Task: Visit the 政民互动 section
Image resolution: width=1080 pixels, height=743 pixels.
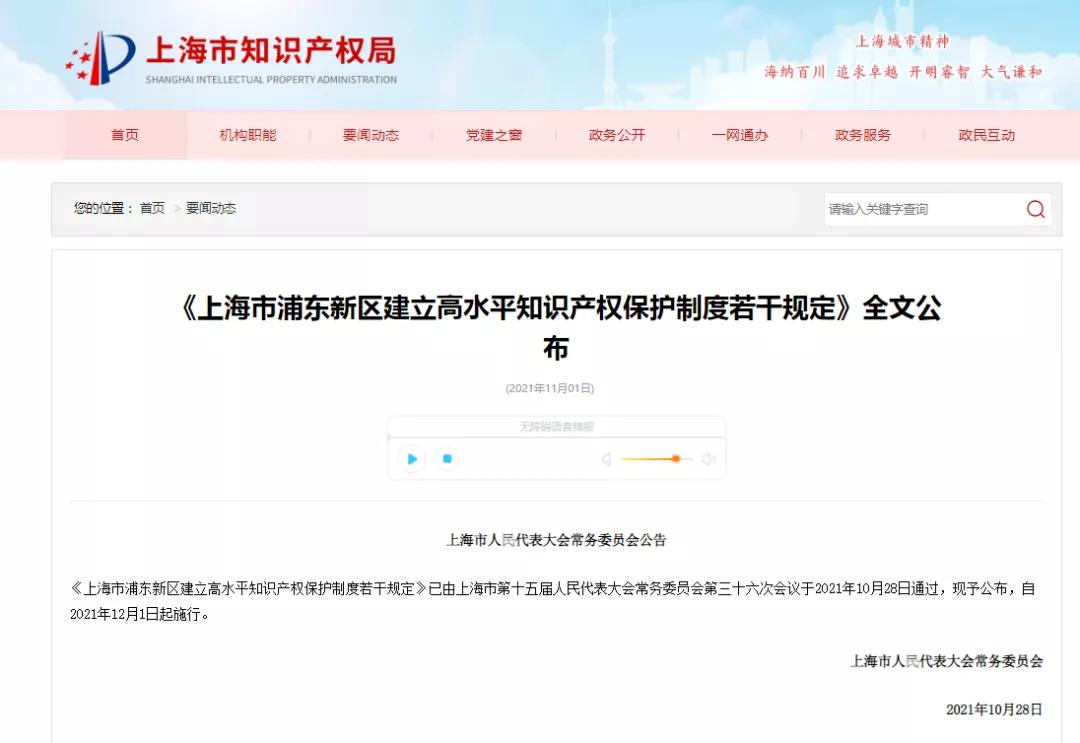Action: [985, 135]
